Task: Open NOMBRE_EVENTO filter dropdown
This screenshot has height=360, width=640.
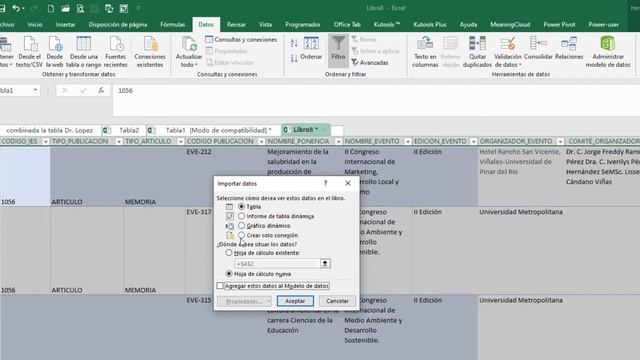Action: pyautogui.click(x=407, y=141)
